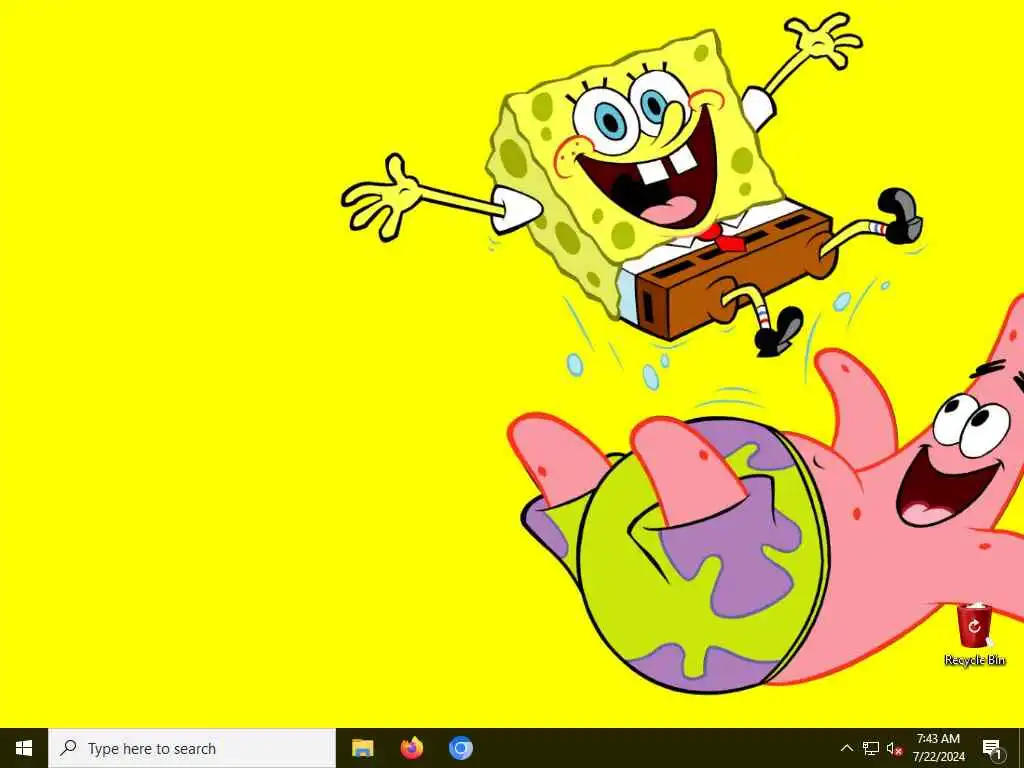The height and width of the screenshot is (768, 1024).
Task: Open File Explorer from the taskbar
Action: (x=362, y=748)
